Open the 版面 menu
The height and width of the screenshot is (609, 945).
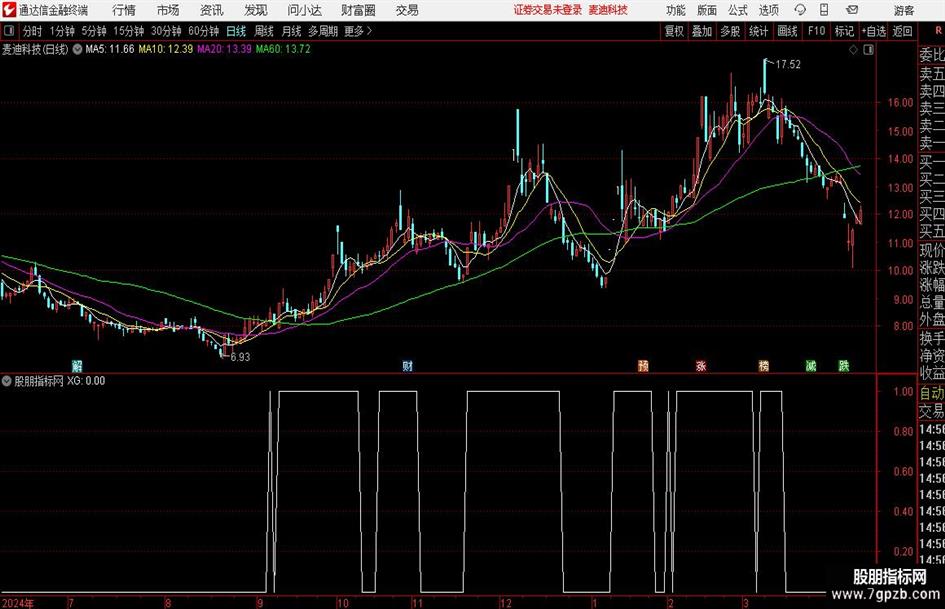pos(707,10)
